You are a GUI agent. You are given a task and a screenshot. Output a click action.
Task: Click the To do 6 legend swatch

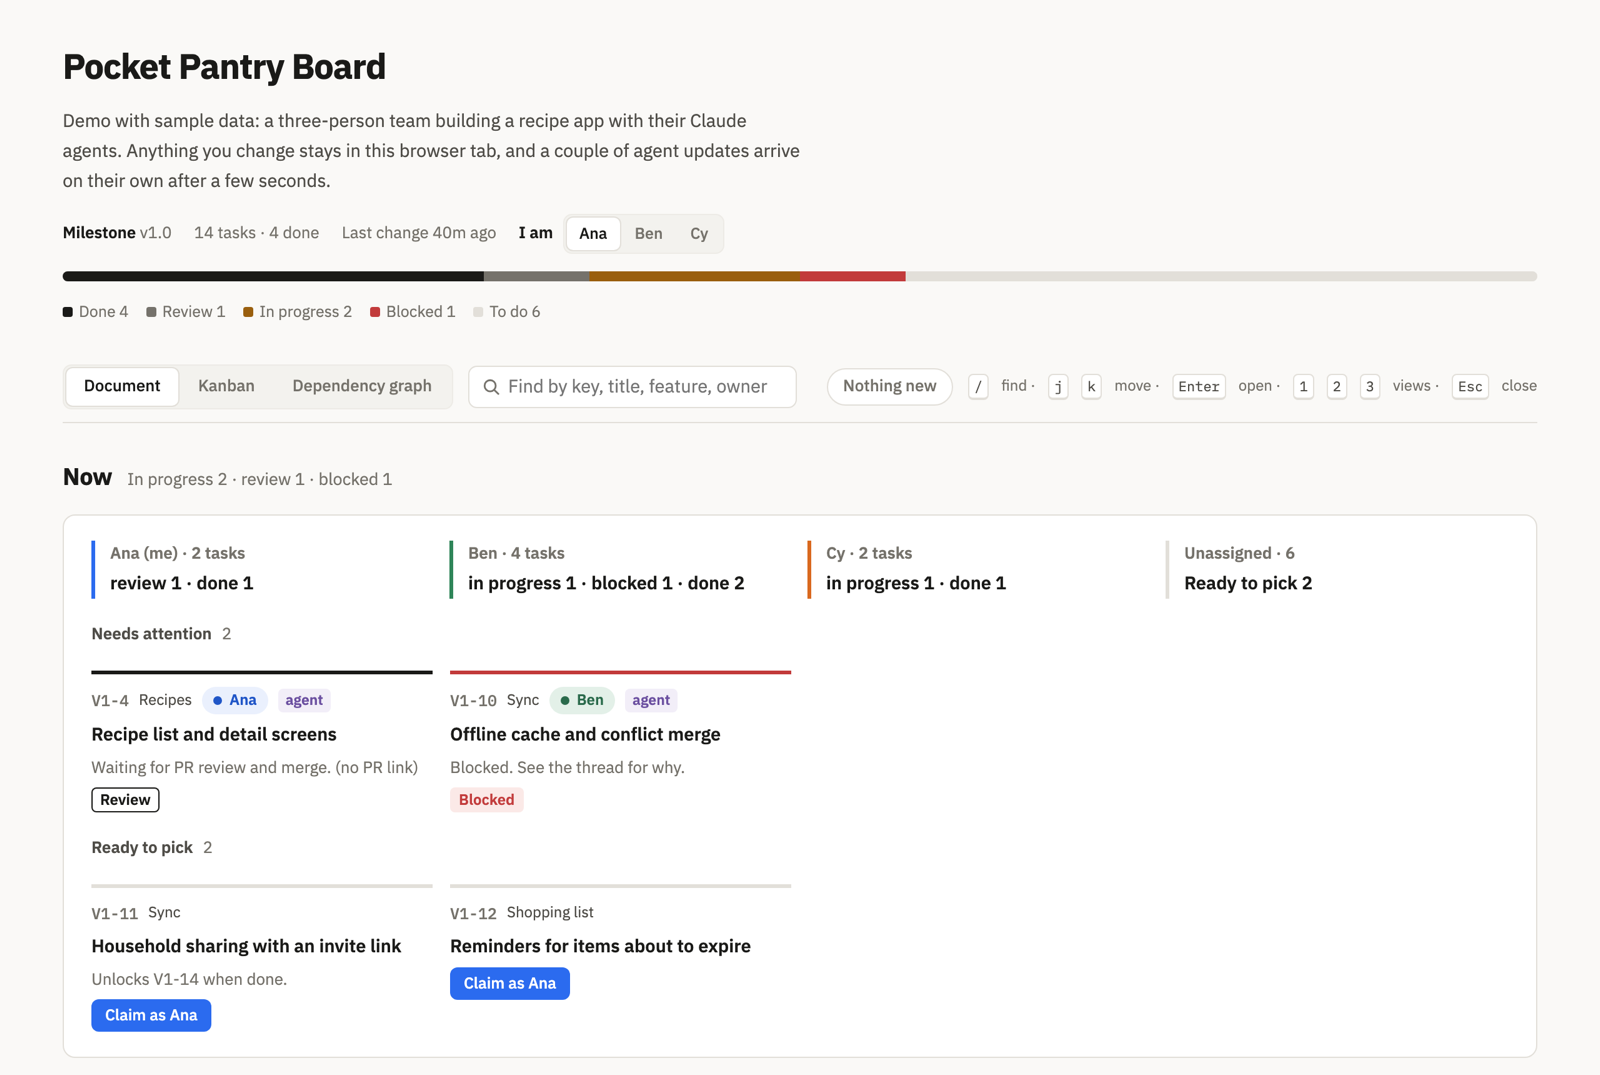tap(478, 312)
